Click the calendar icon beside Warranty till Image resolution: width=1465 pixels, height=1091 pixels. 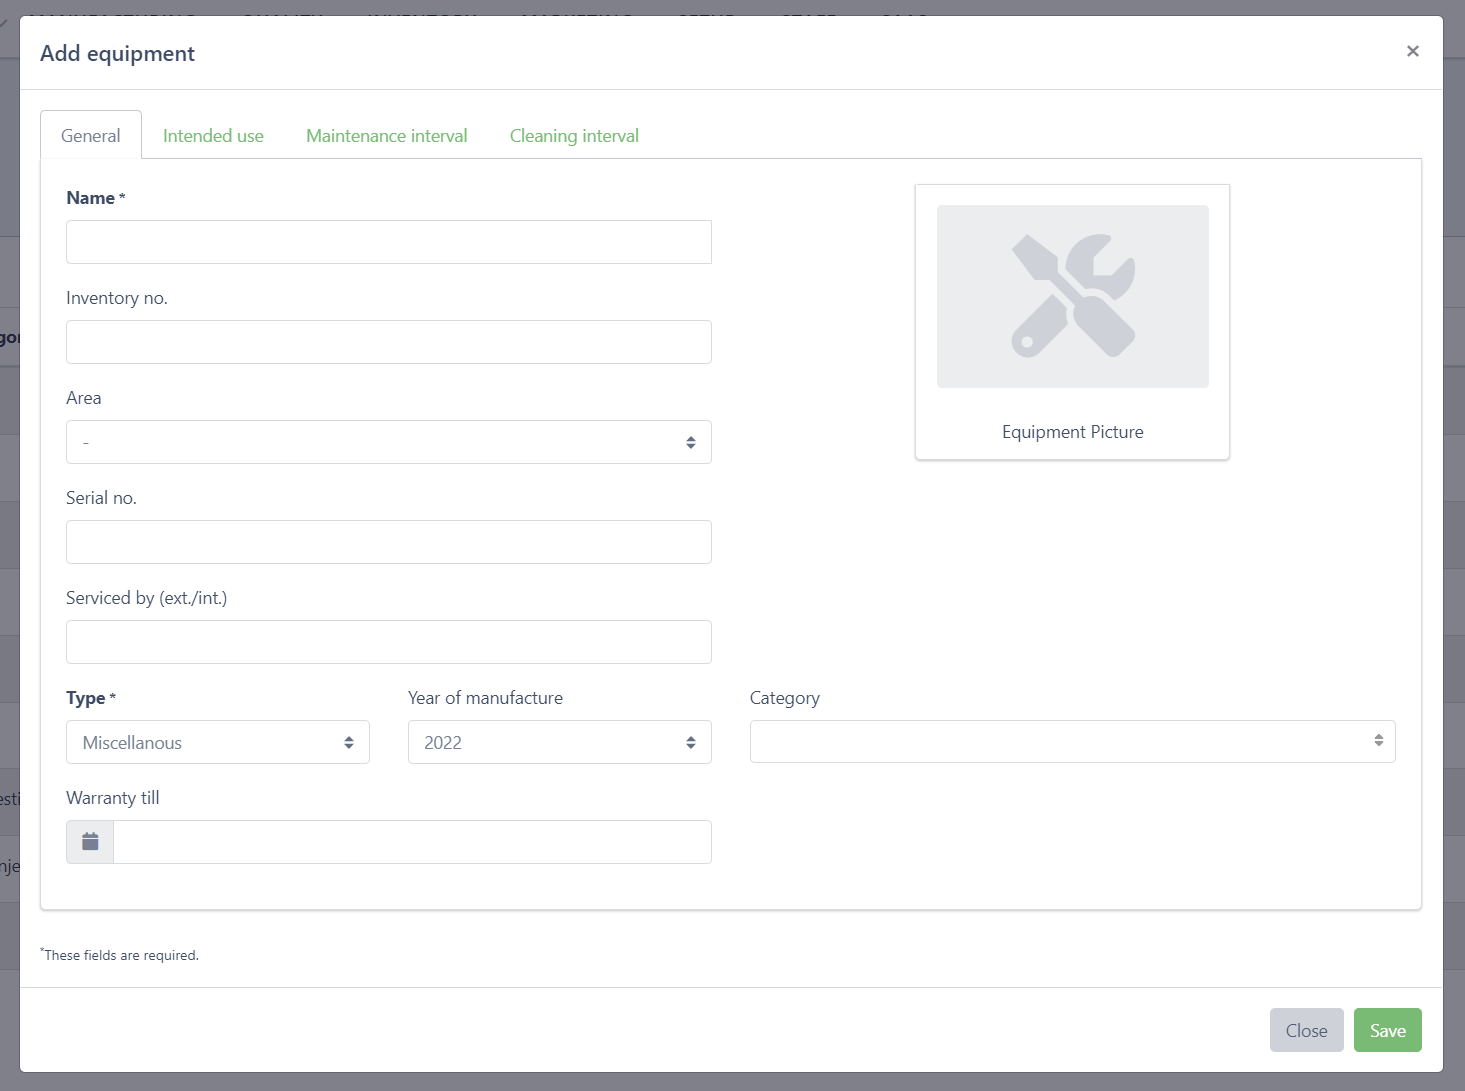coord(90,842)
